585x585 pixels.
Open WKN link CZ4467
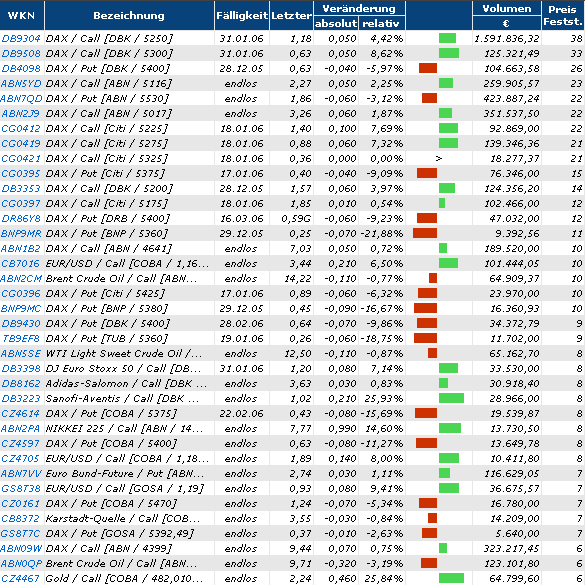(21, 578)
